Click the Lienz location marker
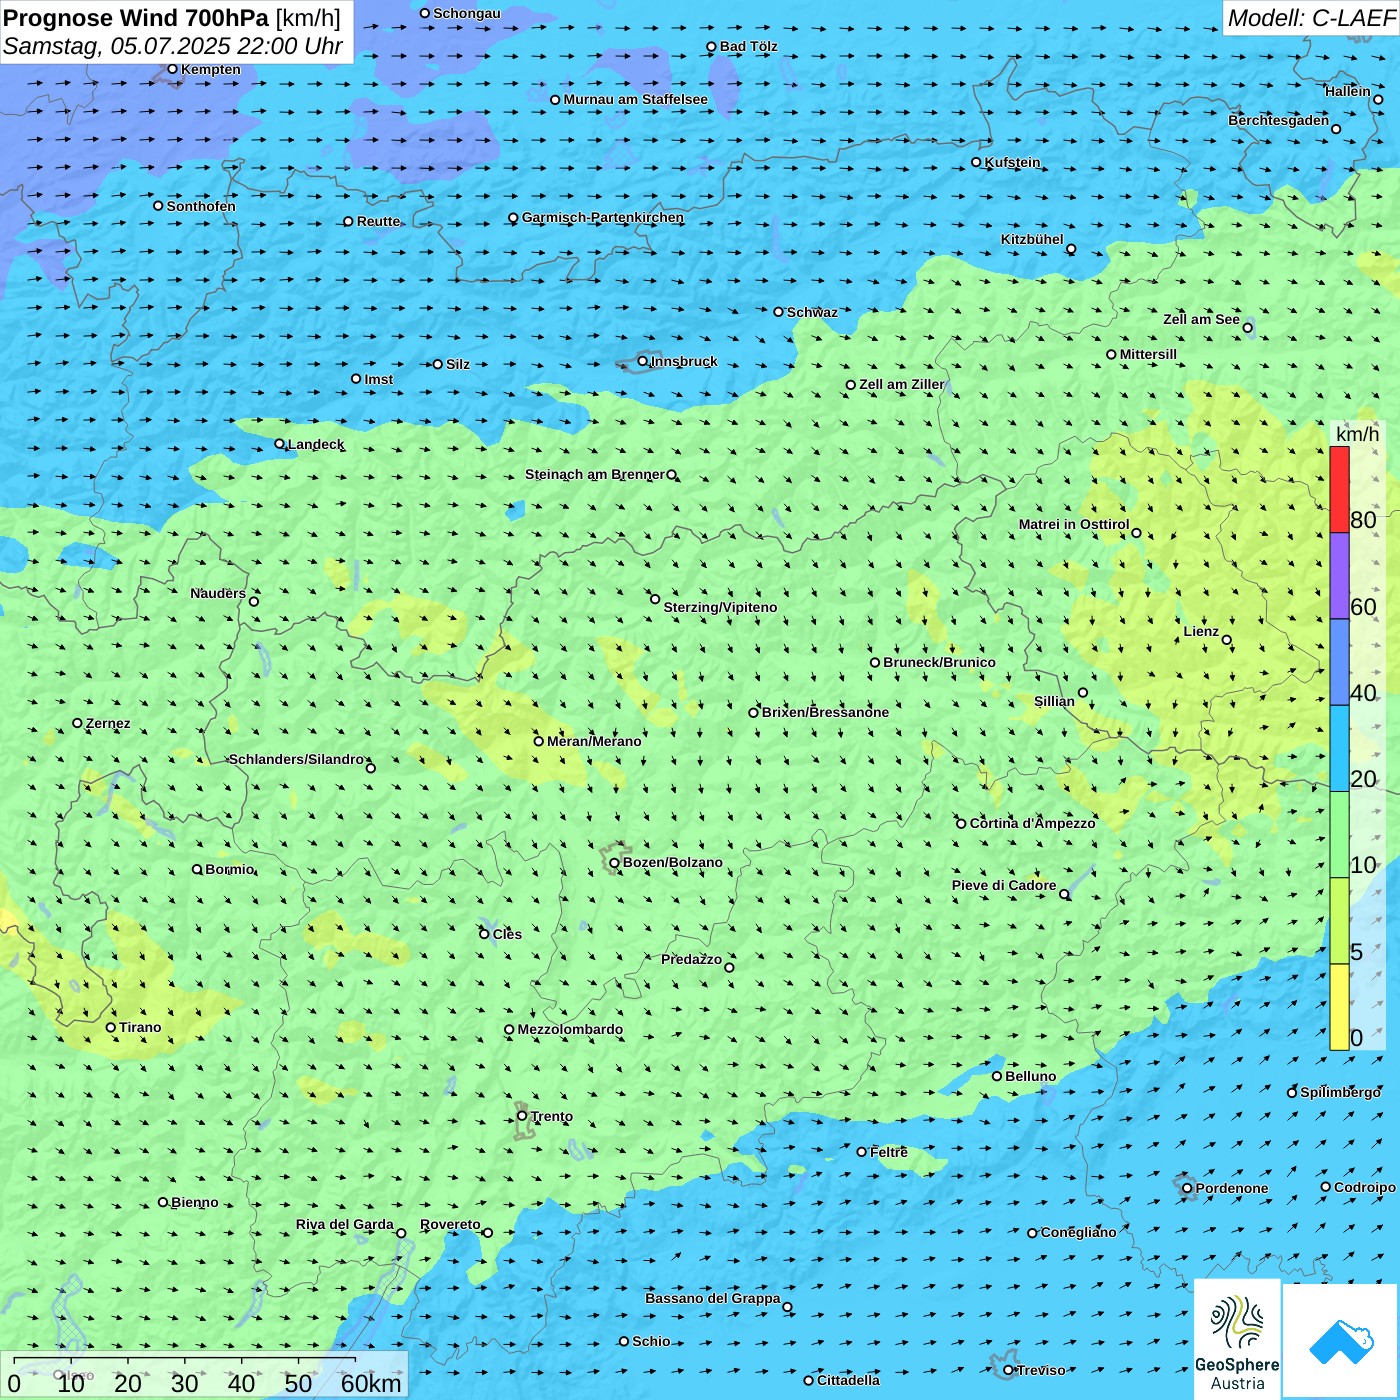The width and height of the screenshot is (1400, 1400). pos(1227,640)
